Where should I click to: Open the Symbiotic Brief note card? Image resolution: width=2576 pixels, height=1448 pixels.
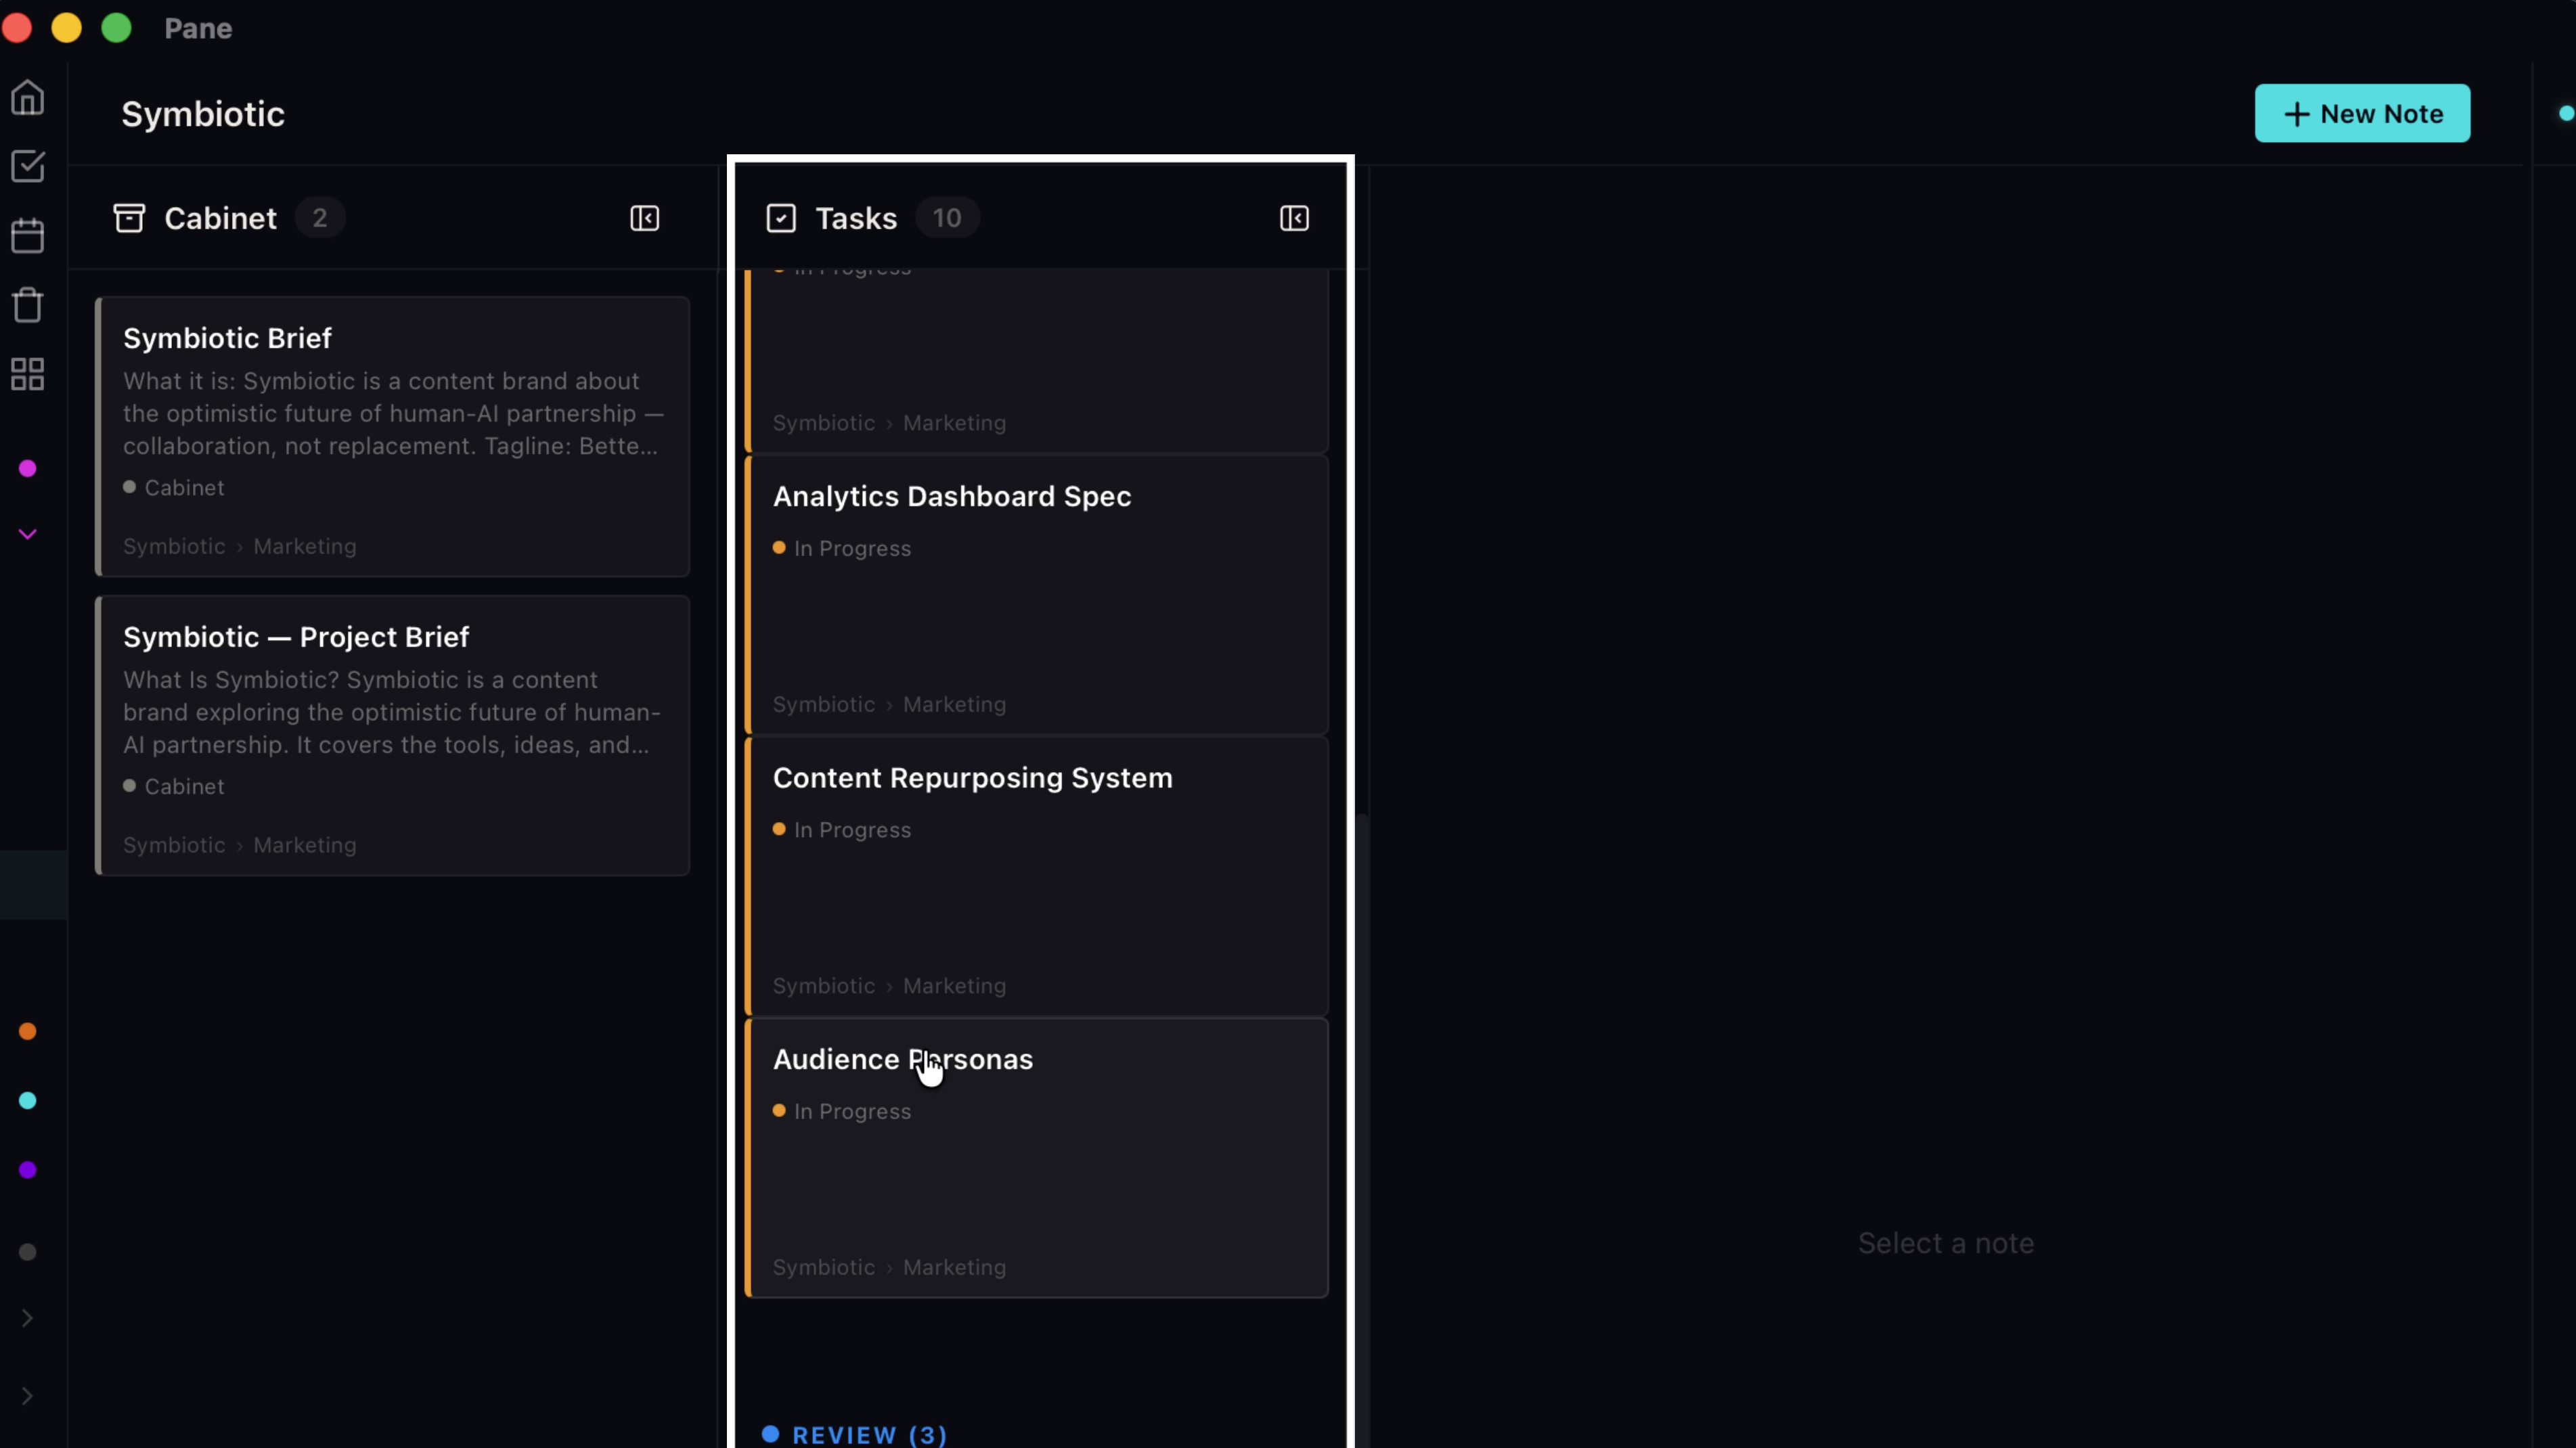click(x=392, y=436)
